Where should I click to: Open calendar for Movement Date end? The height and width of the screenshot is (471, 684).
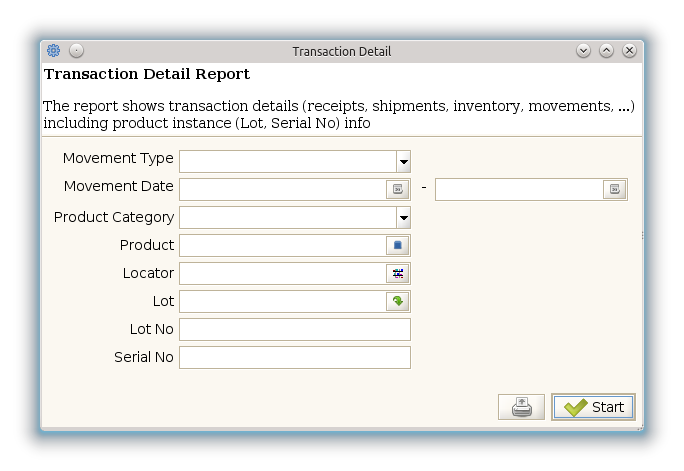(x=615, y=189)
